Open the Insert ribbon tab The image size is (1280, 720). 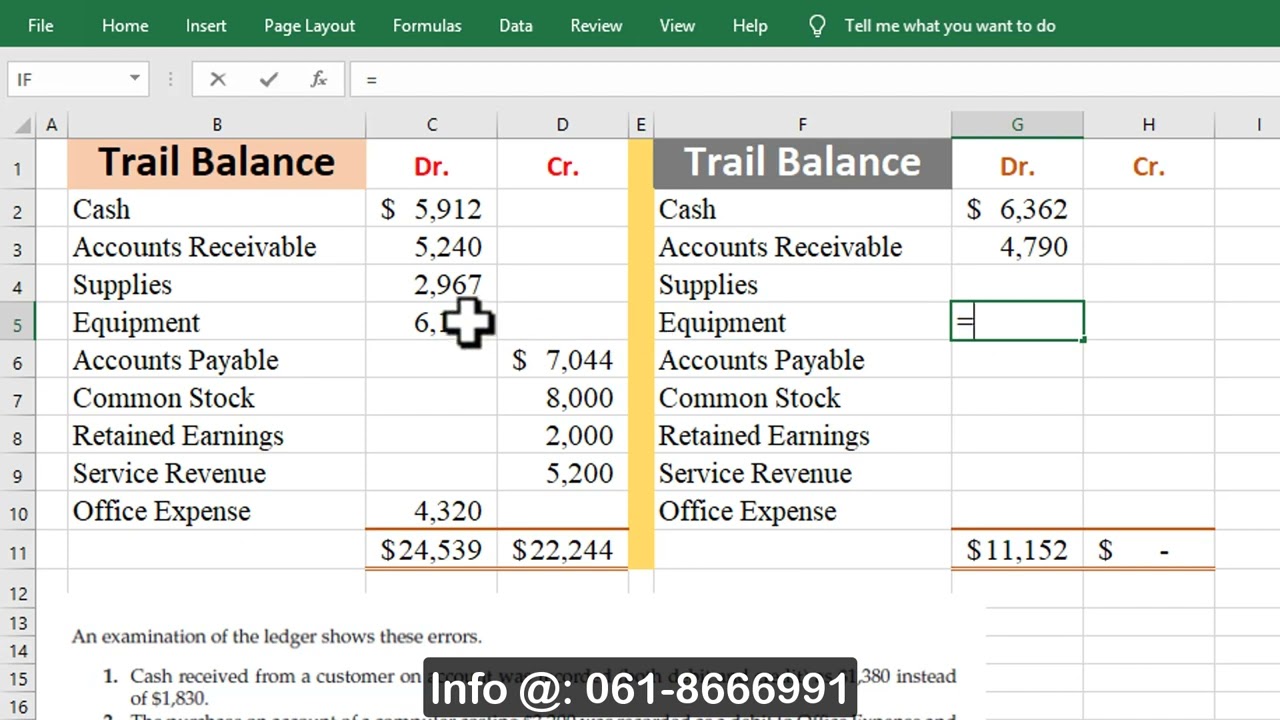[206, 26]
